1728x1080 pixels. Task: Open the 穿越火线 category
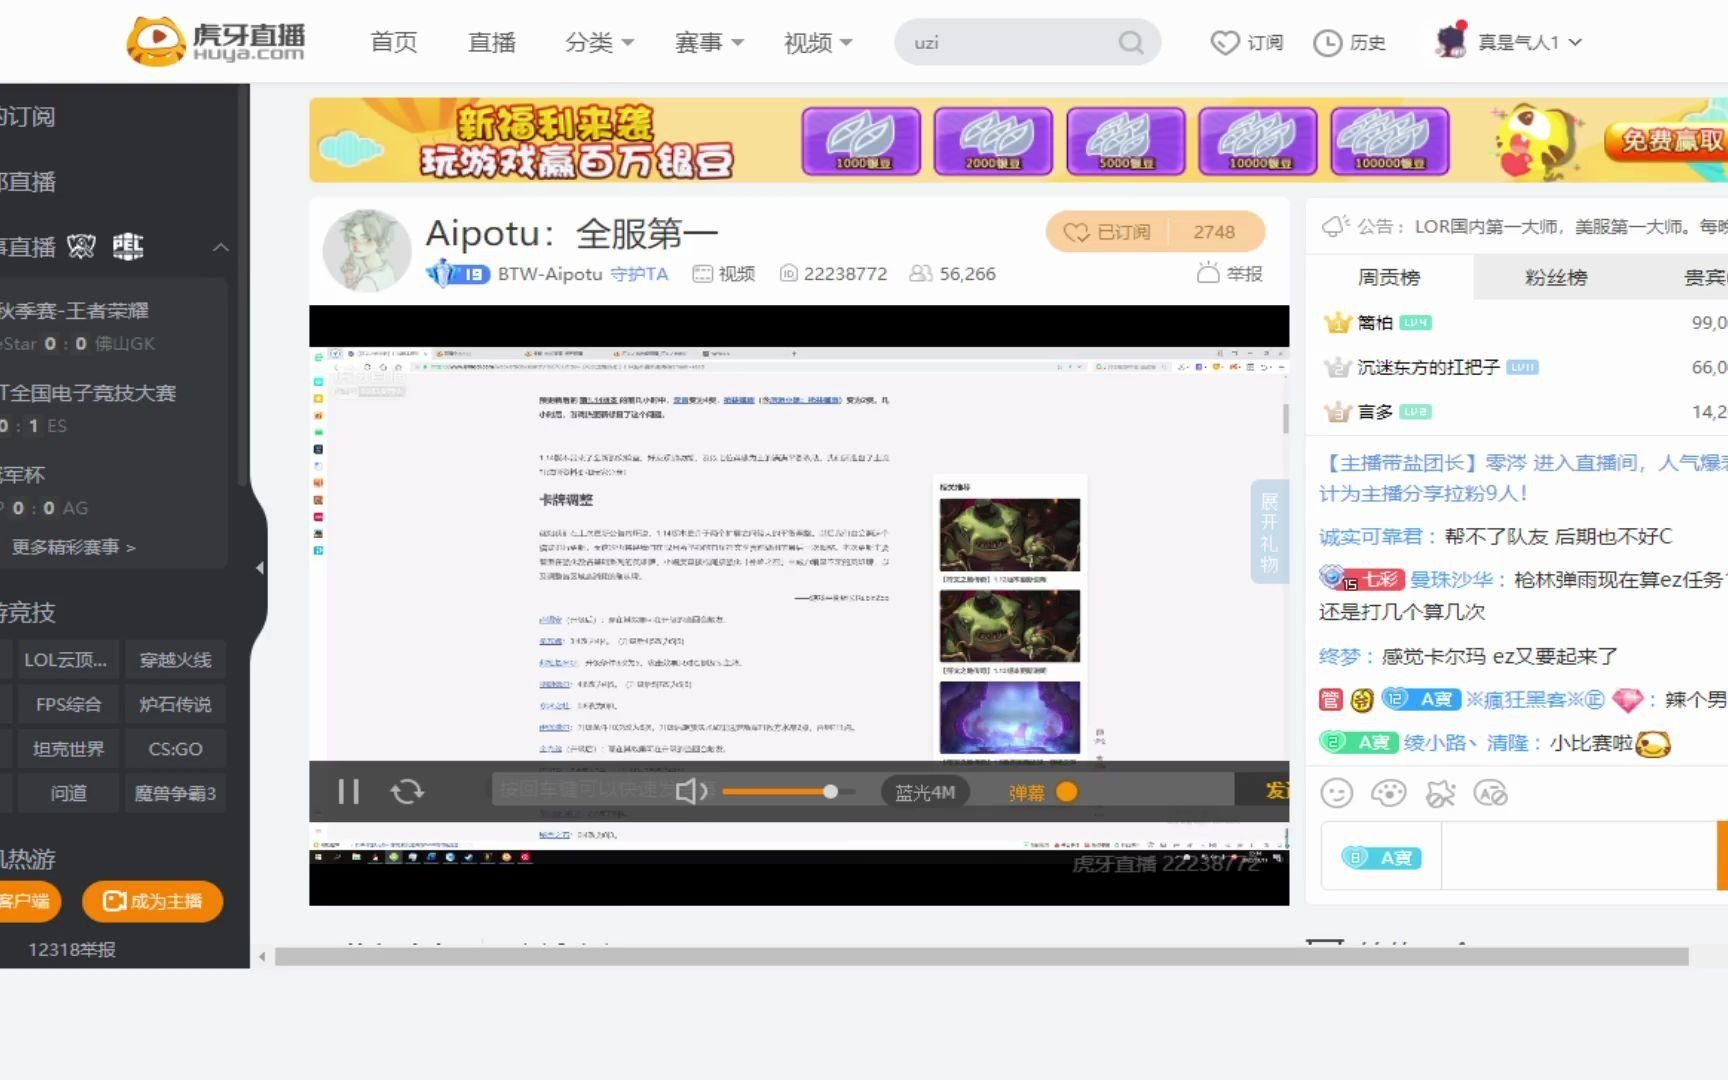(x=175, y=660)
